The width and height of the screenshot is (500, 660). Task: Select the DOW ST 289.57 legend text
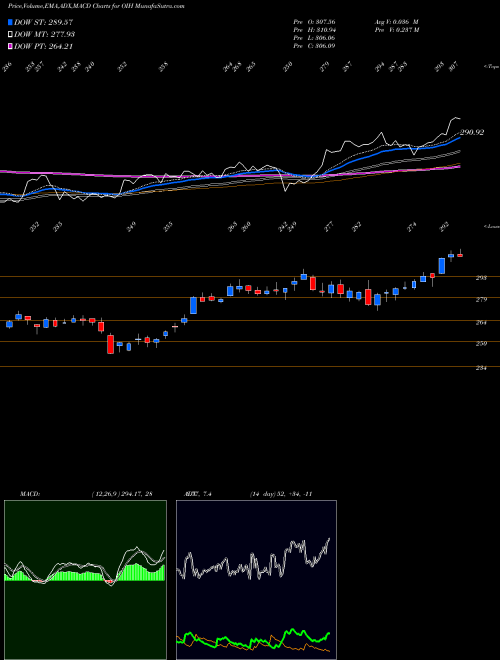coord(44,22)
